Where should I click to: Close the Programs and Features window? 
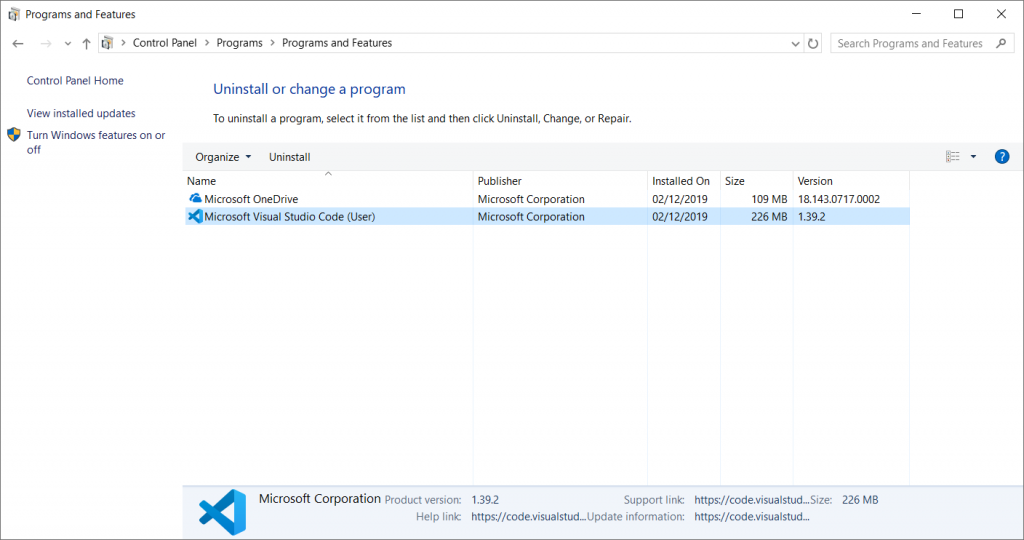pos(1001,14)
